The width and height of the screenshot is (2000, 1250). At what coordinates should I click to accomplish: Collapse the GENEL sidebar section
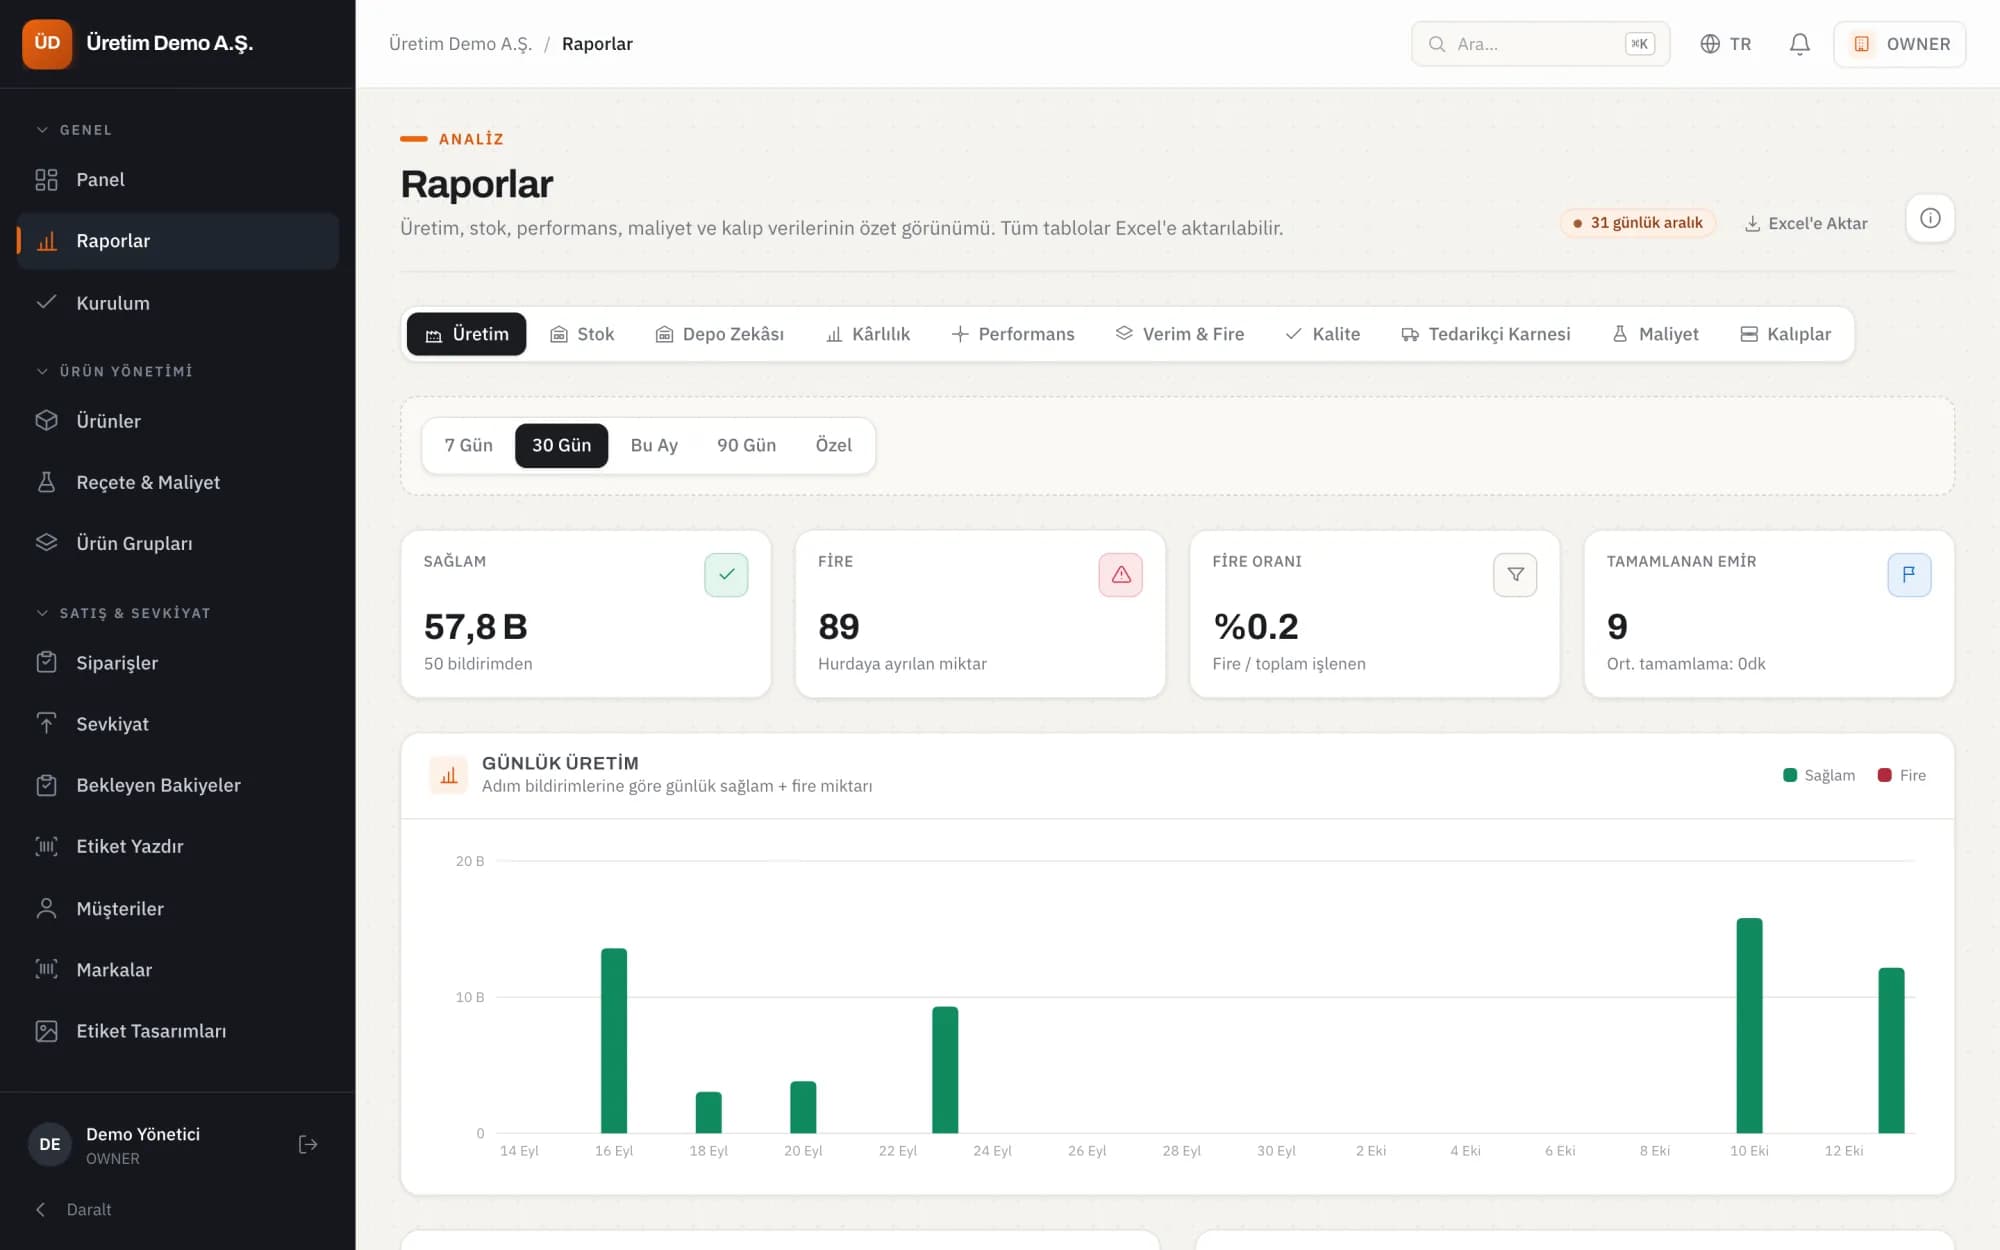(x=75, y=130)
